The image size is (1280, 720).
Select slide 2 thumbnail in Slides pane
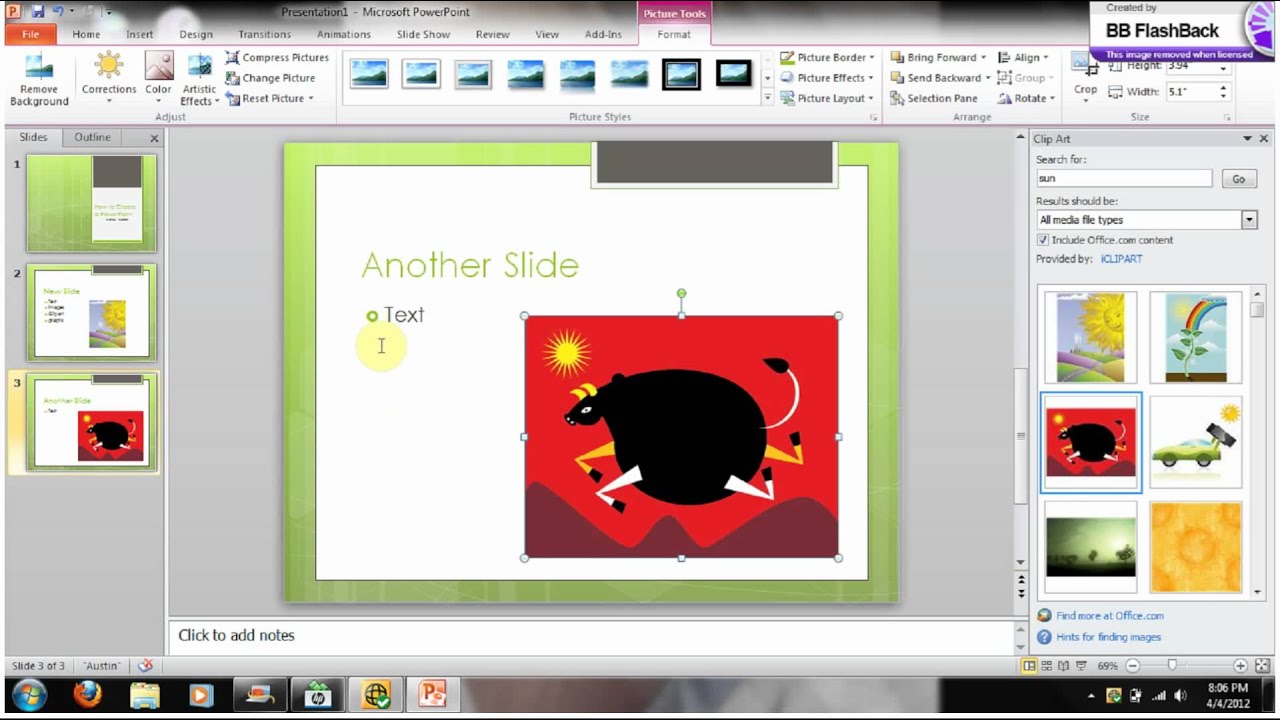click(x=91, y=312)
